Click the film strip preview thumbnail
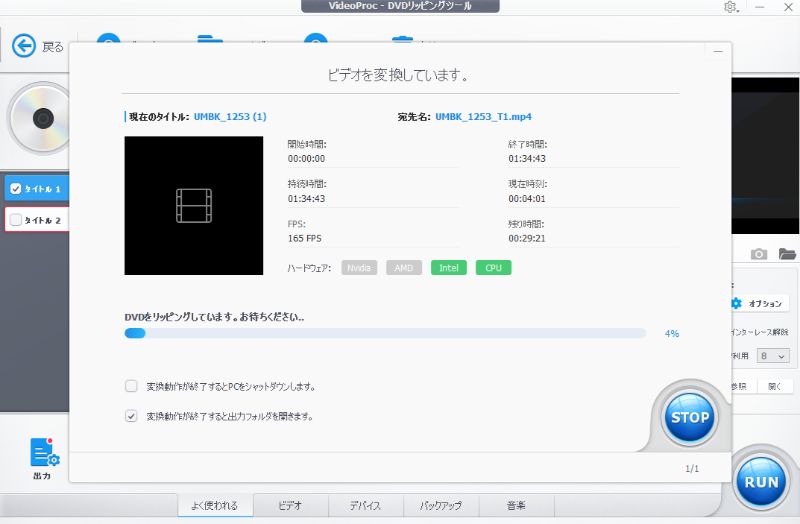Screen dimensions: 800x524 (x=194, y=206)
